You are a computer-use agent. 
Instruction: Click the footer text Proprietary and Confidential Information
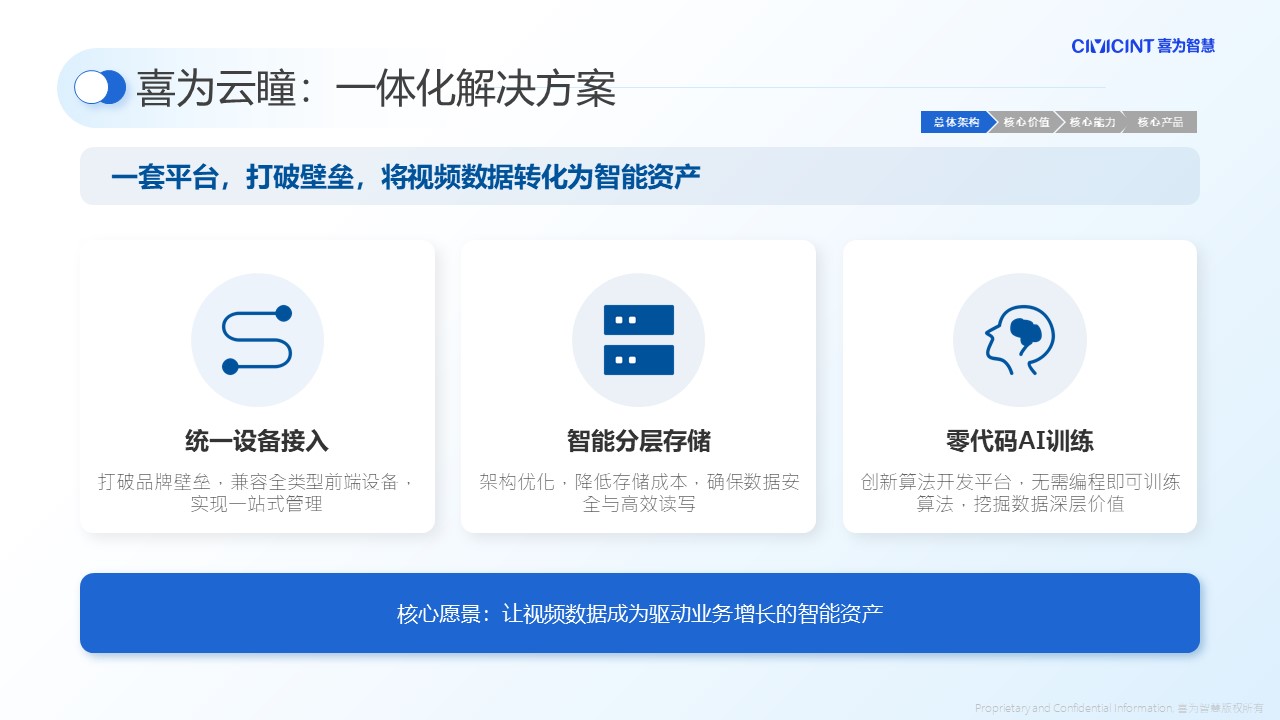coord(1073,708)
